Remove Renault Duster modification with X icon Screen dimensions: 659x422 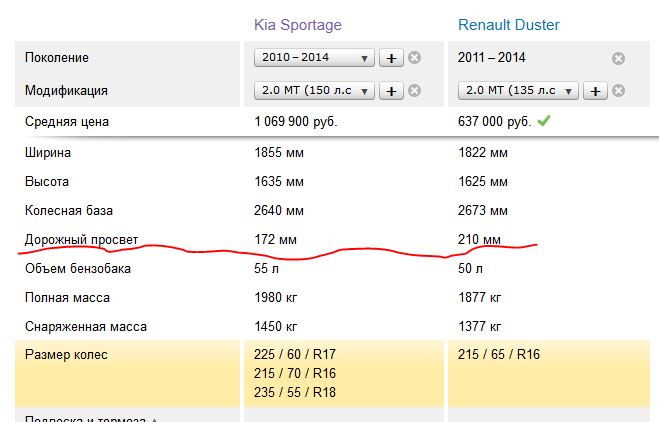point(618,91)
